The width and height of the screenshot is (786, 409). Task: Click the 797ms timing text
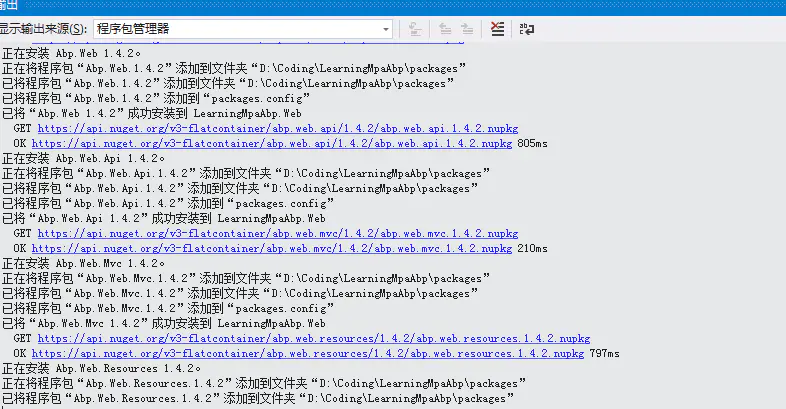(605, 354)
